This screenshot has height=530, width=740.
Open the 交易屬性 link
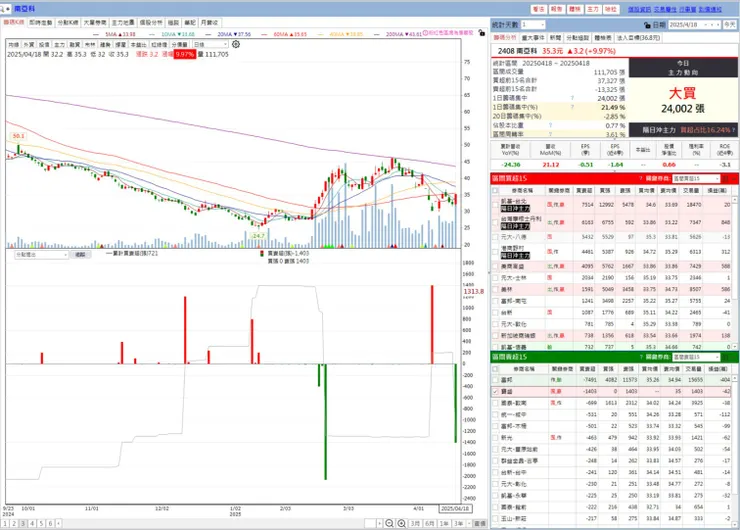pyautogui.click(x=665, y=9)
